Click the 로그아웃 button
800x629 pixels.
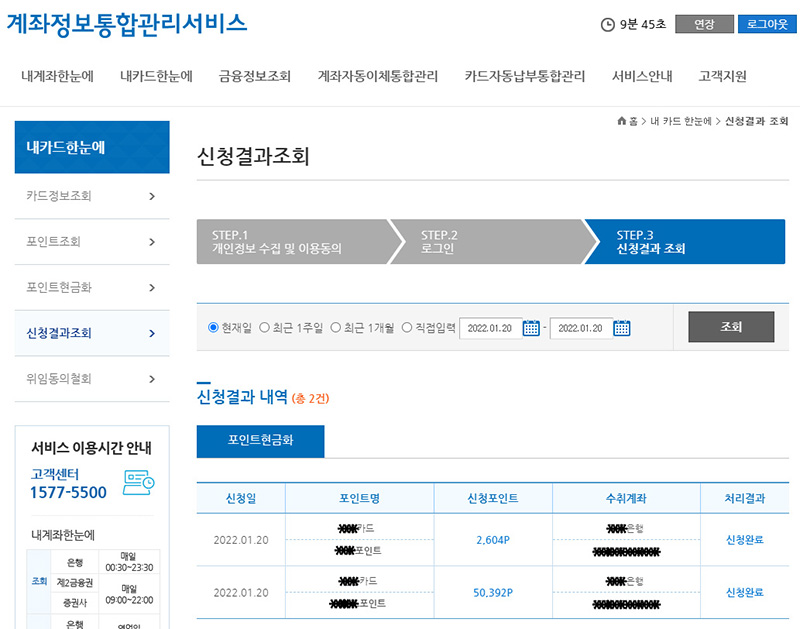767,25
